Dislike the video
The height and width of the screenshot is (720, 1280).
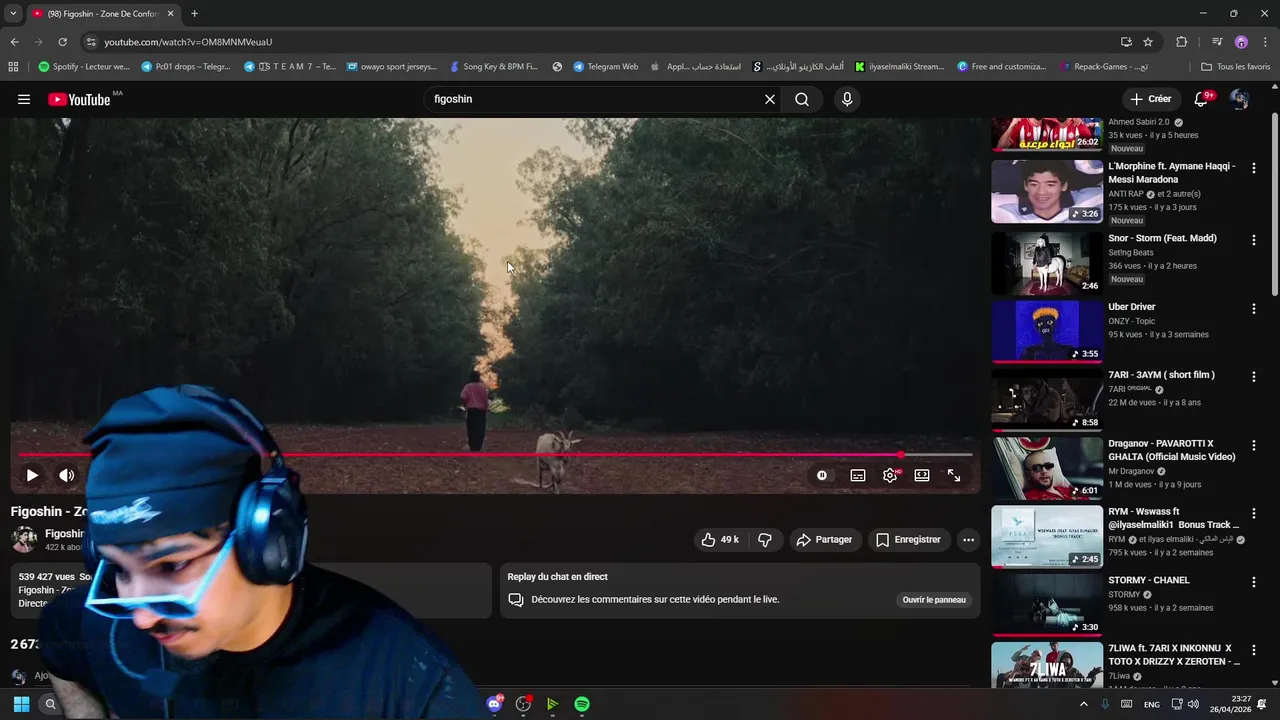point(765,540)
